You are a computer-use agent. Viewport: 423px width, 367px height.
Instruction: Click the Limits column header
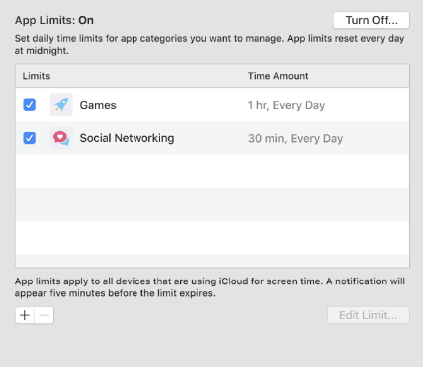pyautogui.click(x=36, y=76)
